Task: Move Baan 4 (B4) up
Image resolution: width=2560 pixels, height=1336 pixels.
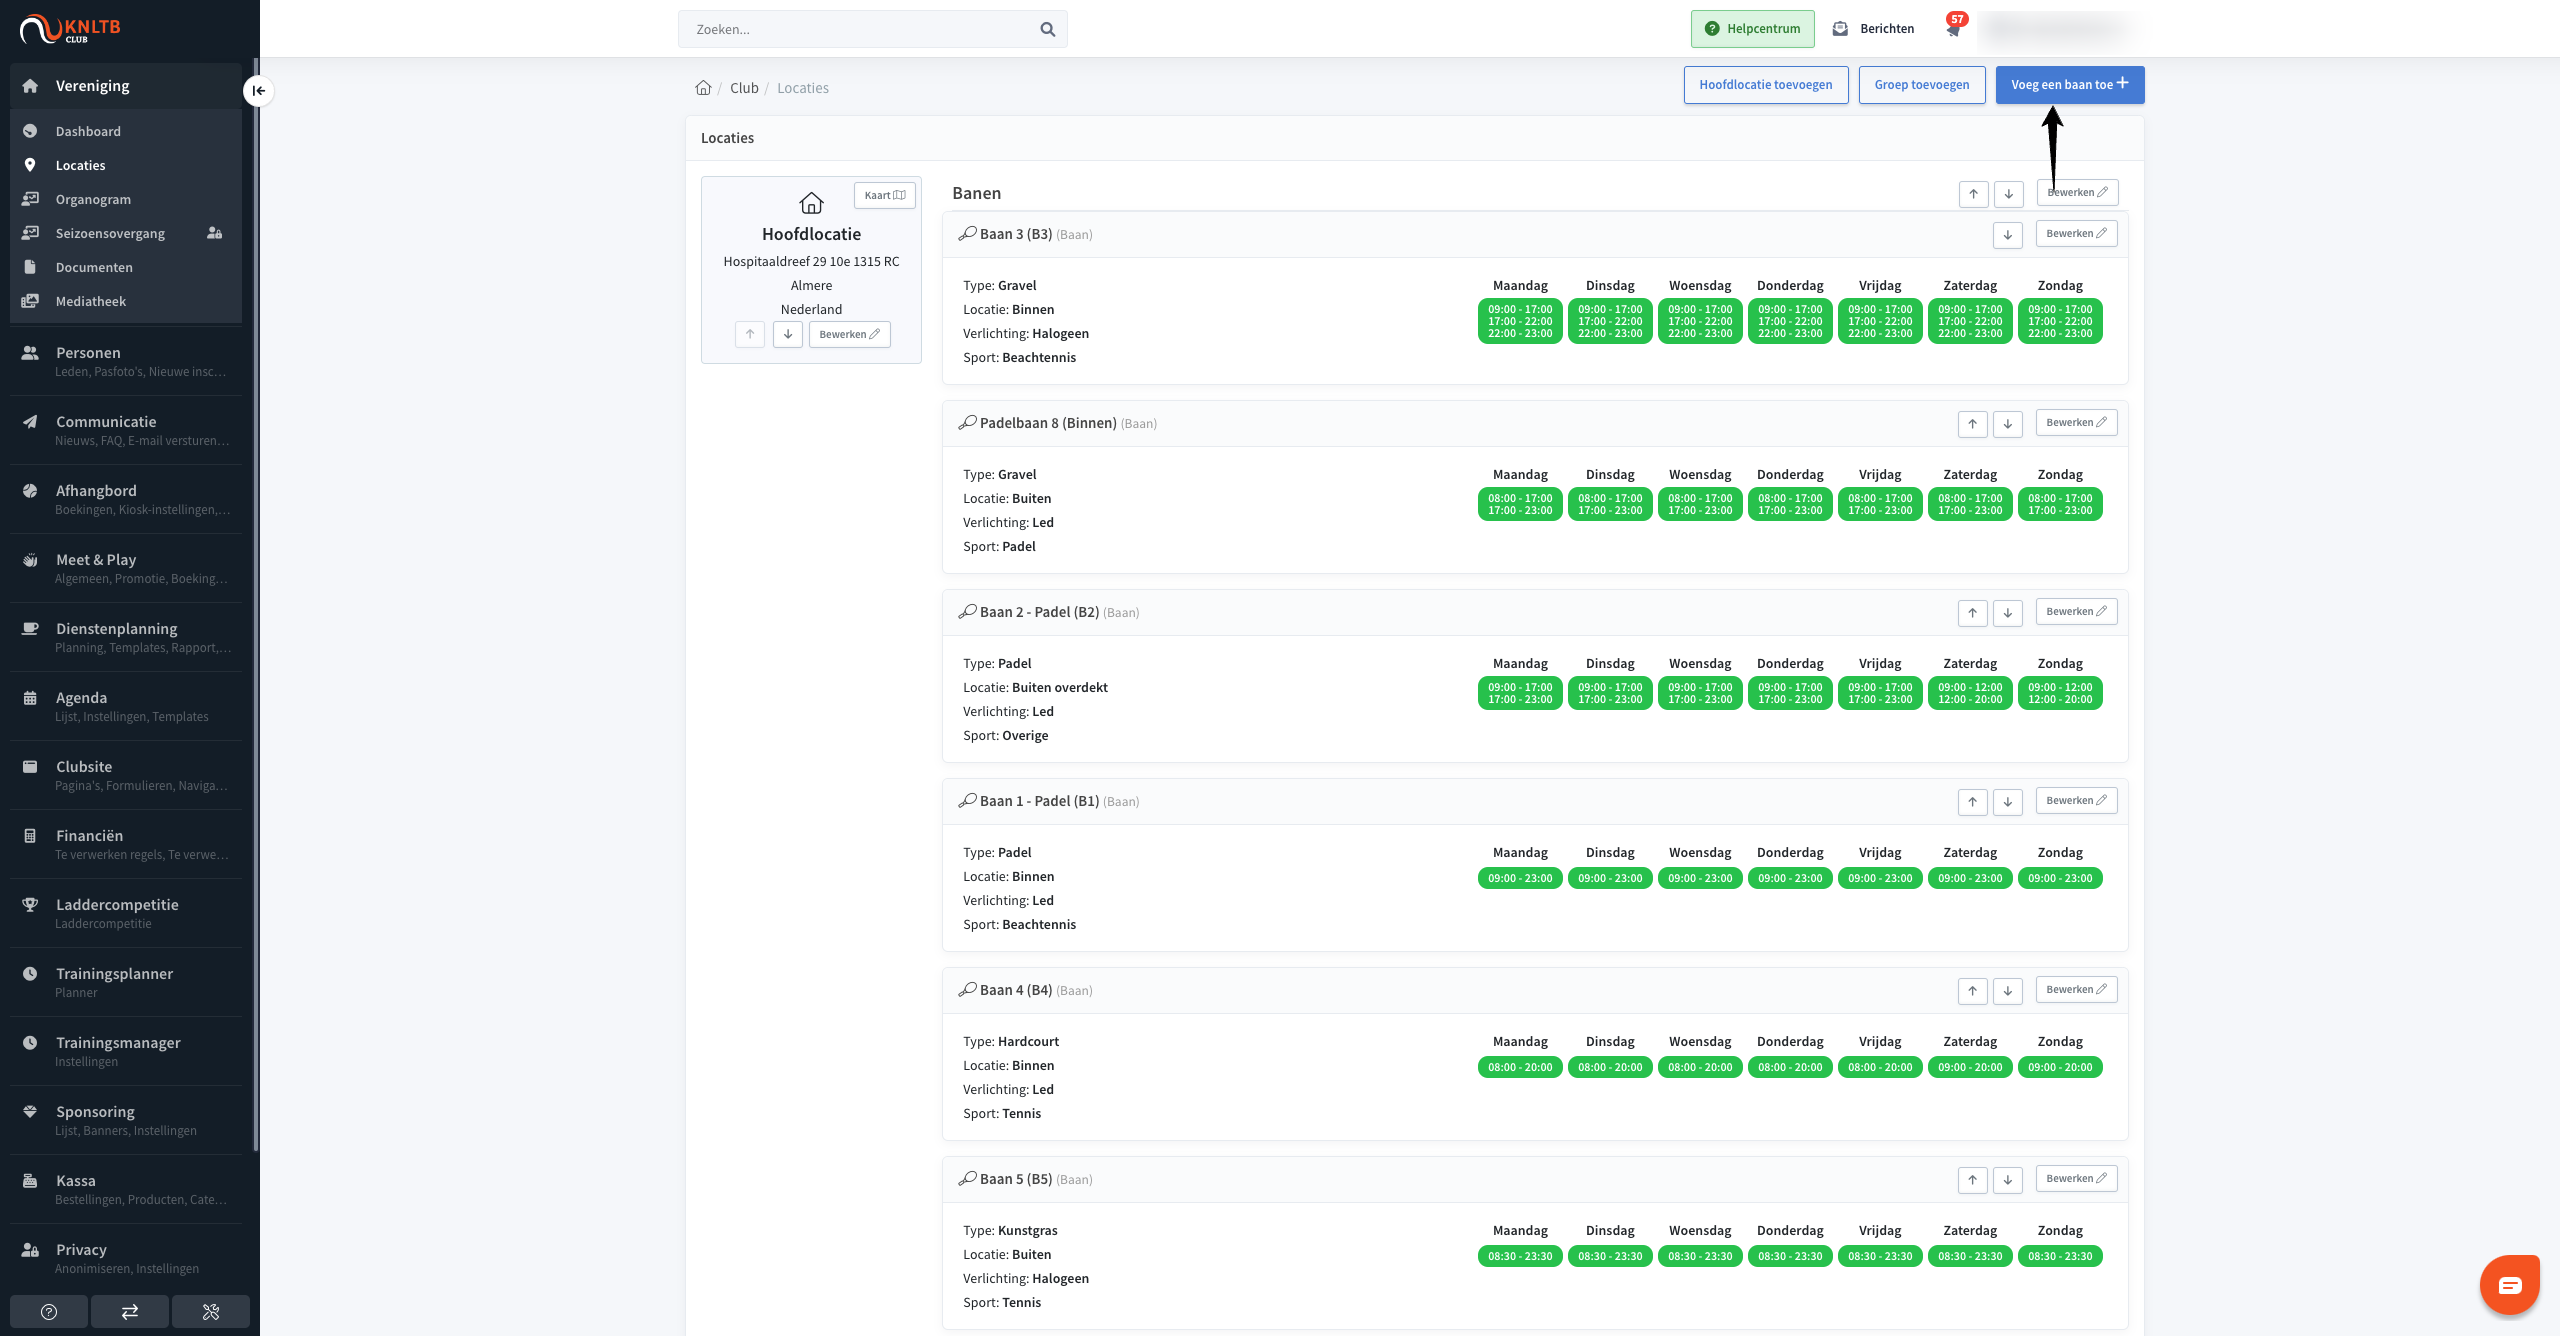Action: pos(1972,991)
